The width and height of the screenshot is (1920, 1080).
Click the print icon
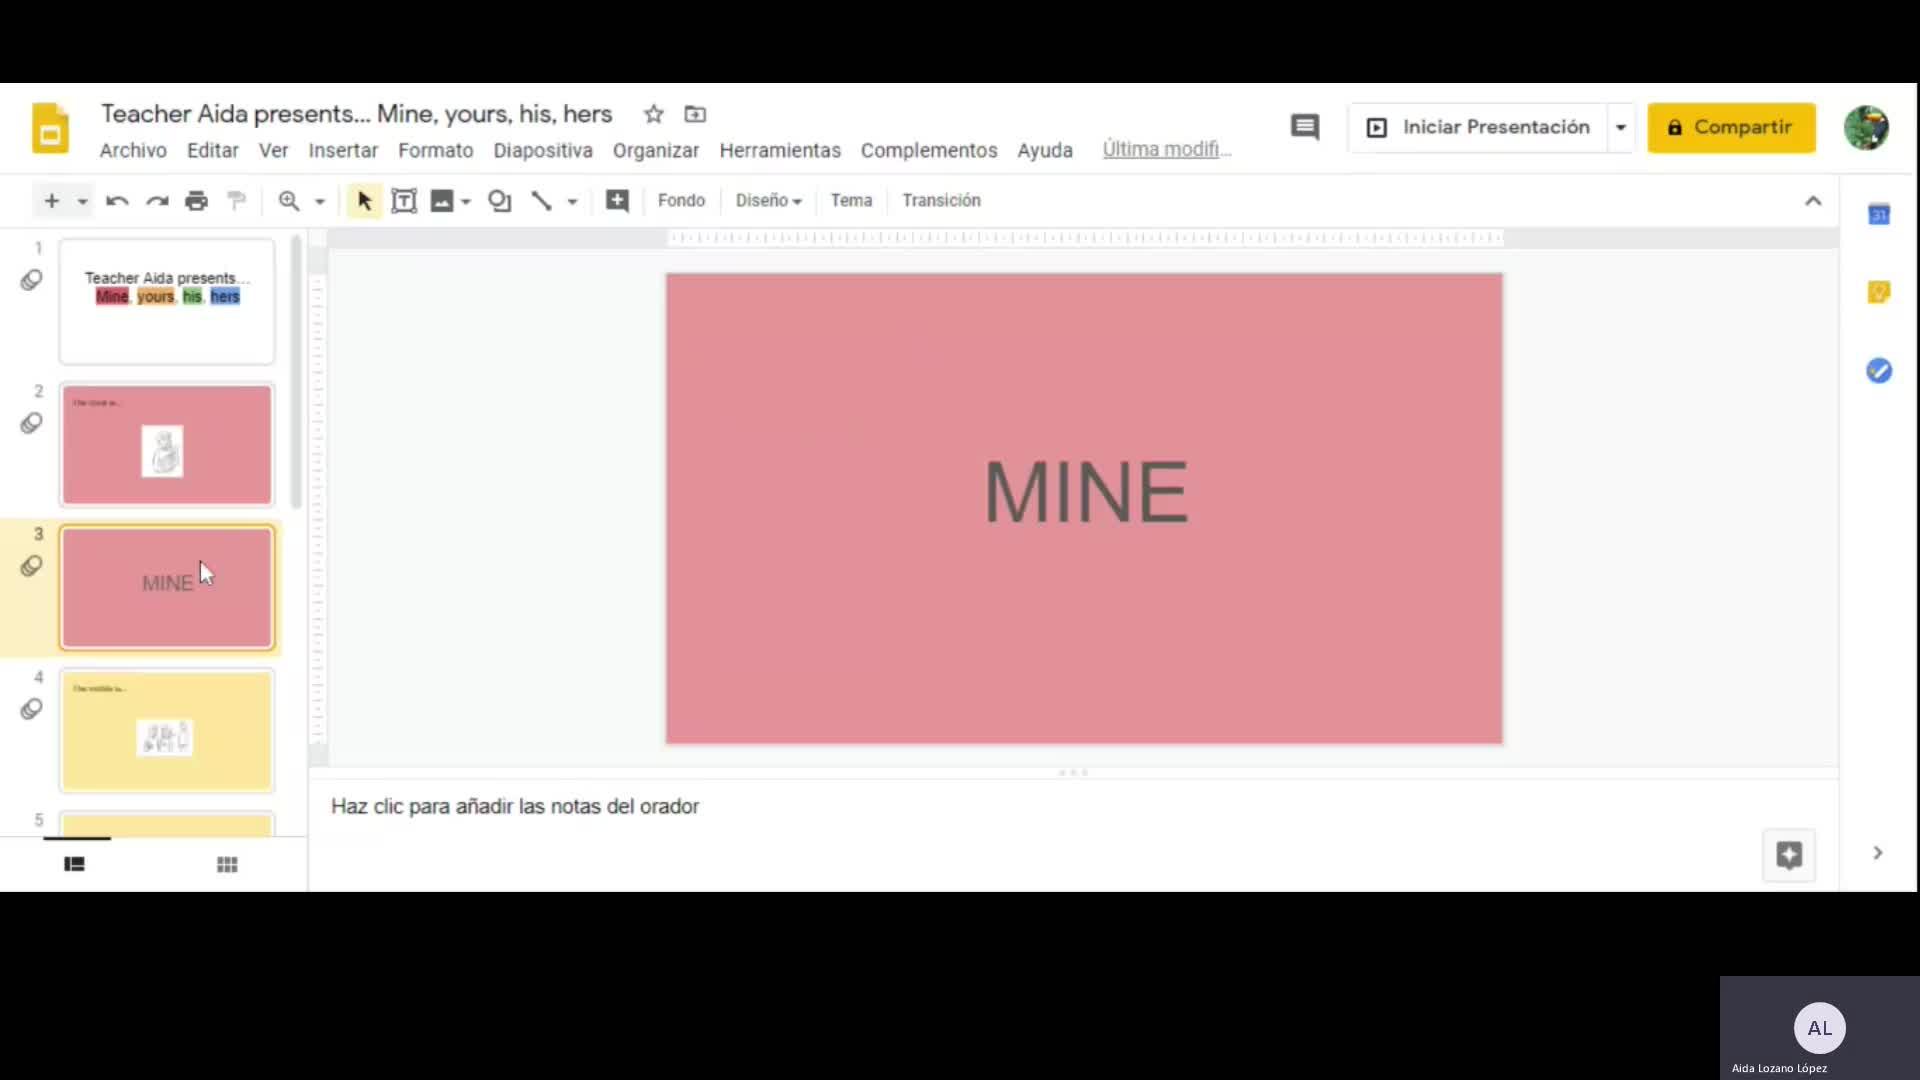pyautogui.click(x=196, y=201)
